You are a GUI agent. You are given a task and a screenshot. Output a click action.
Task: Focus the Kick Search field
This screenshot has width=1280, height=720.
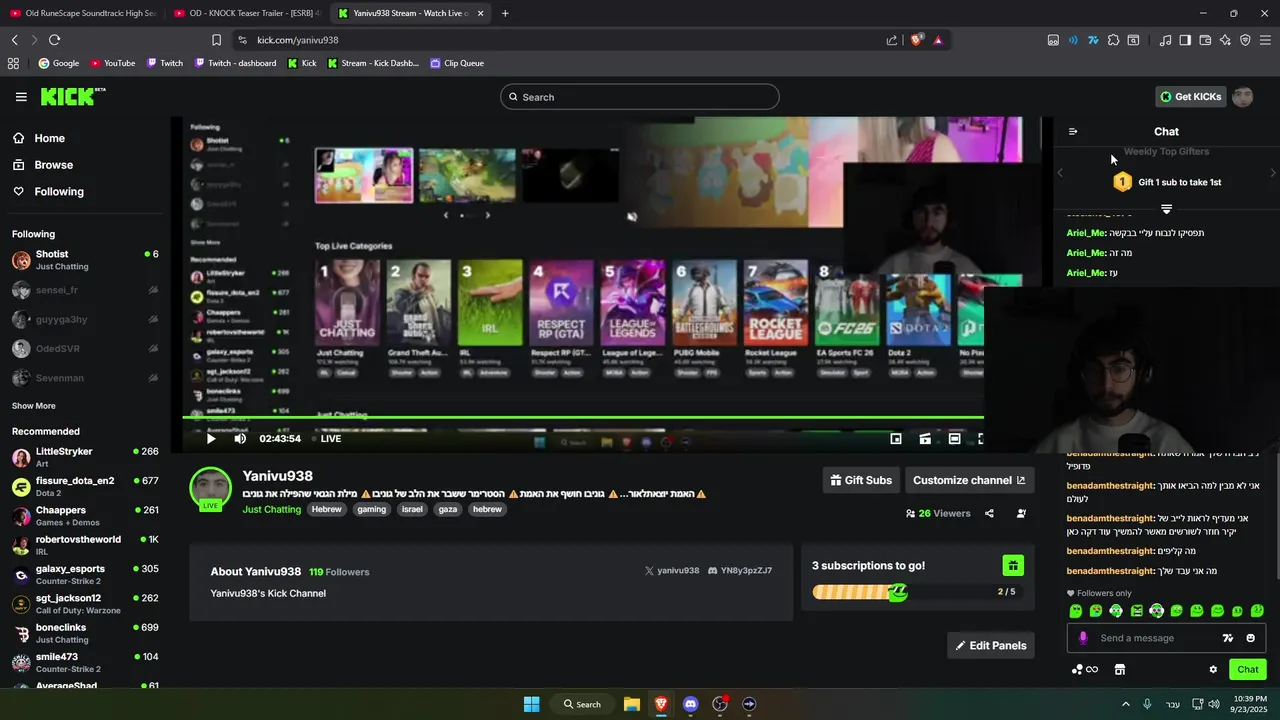640,97
